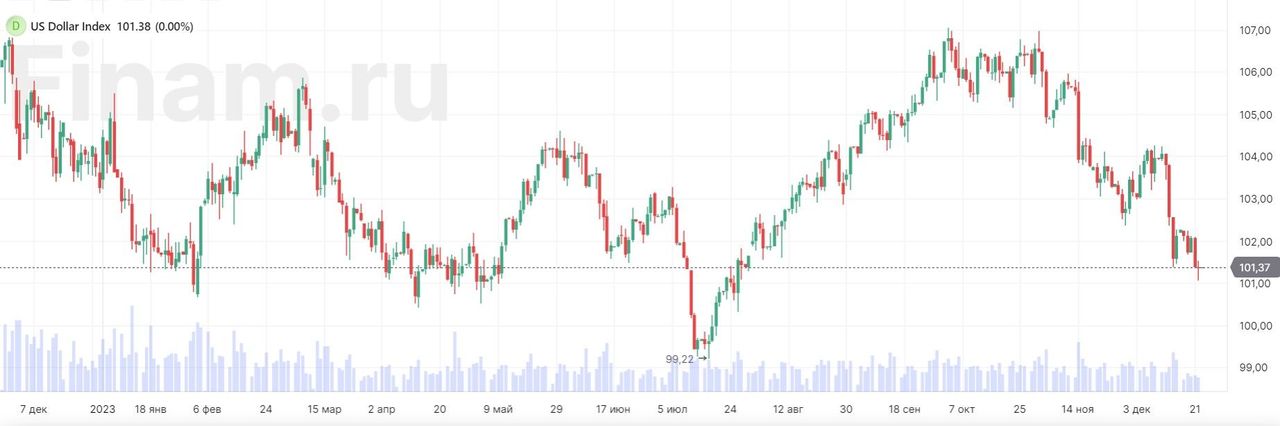This screenshot has height=426, width=1280.
Task: Click the 6 фев date label
Action: 208,410
